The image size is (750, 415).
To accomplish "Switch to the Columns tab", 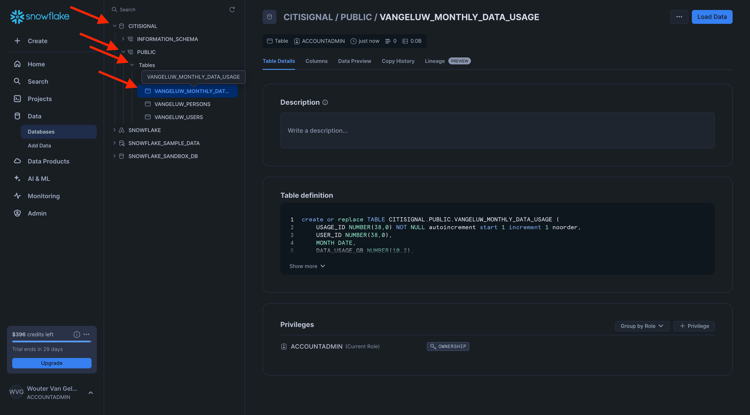I will coord(316,61).
